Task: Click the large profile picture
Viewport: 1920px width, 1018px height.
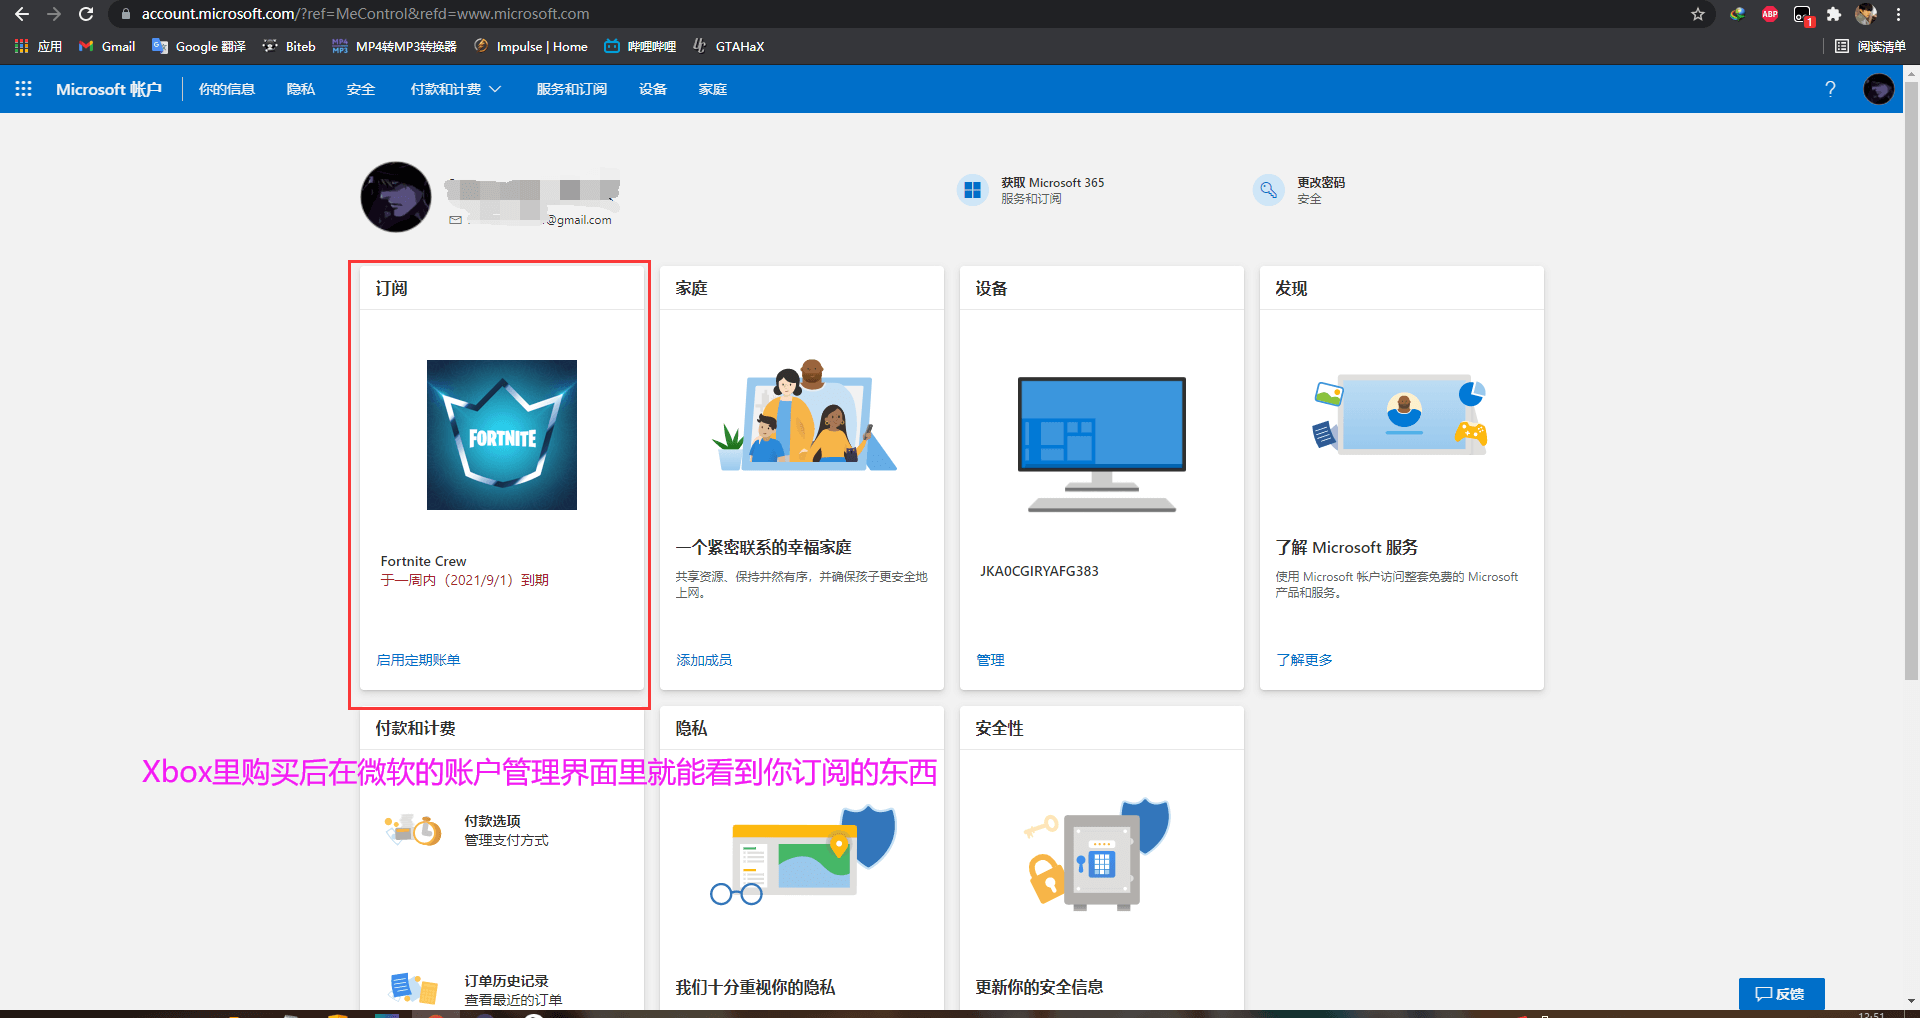Action: click(396, 197)
